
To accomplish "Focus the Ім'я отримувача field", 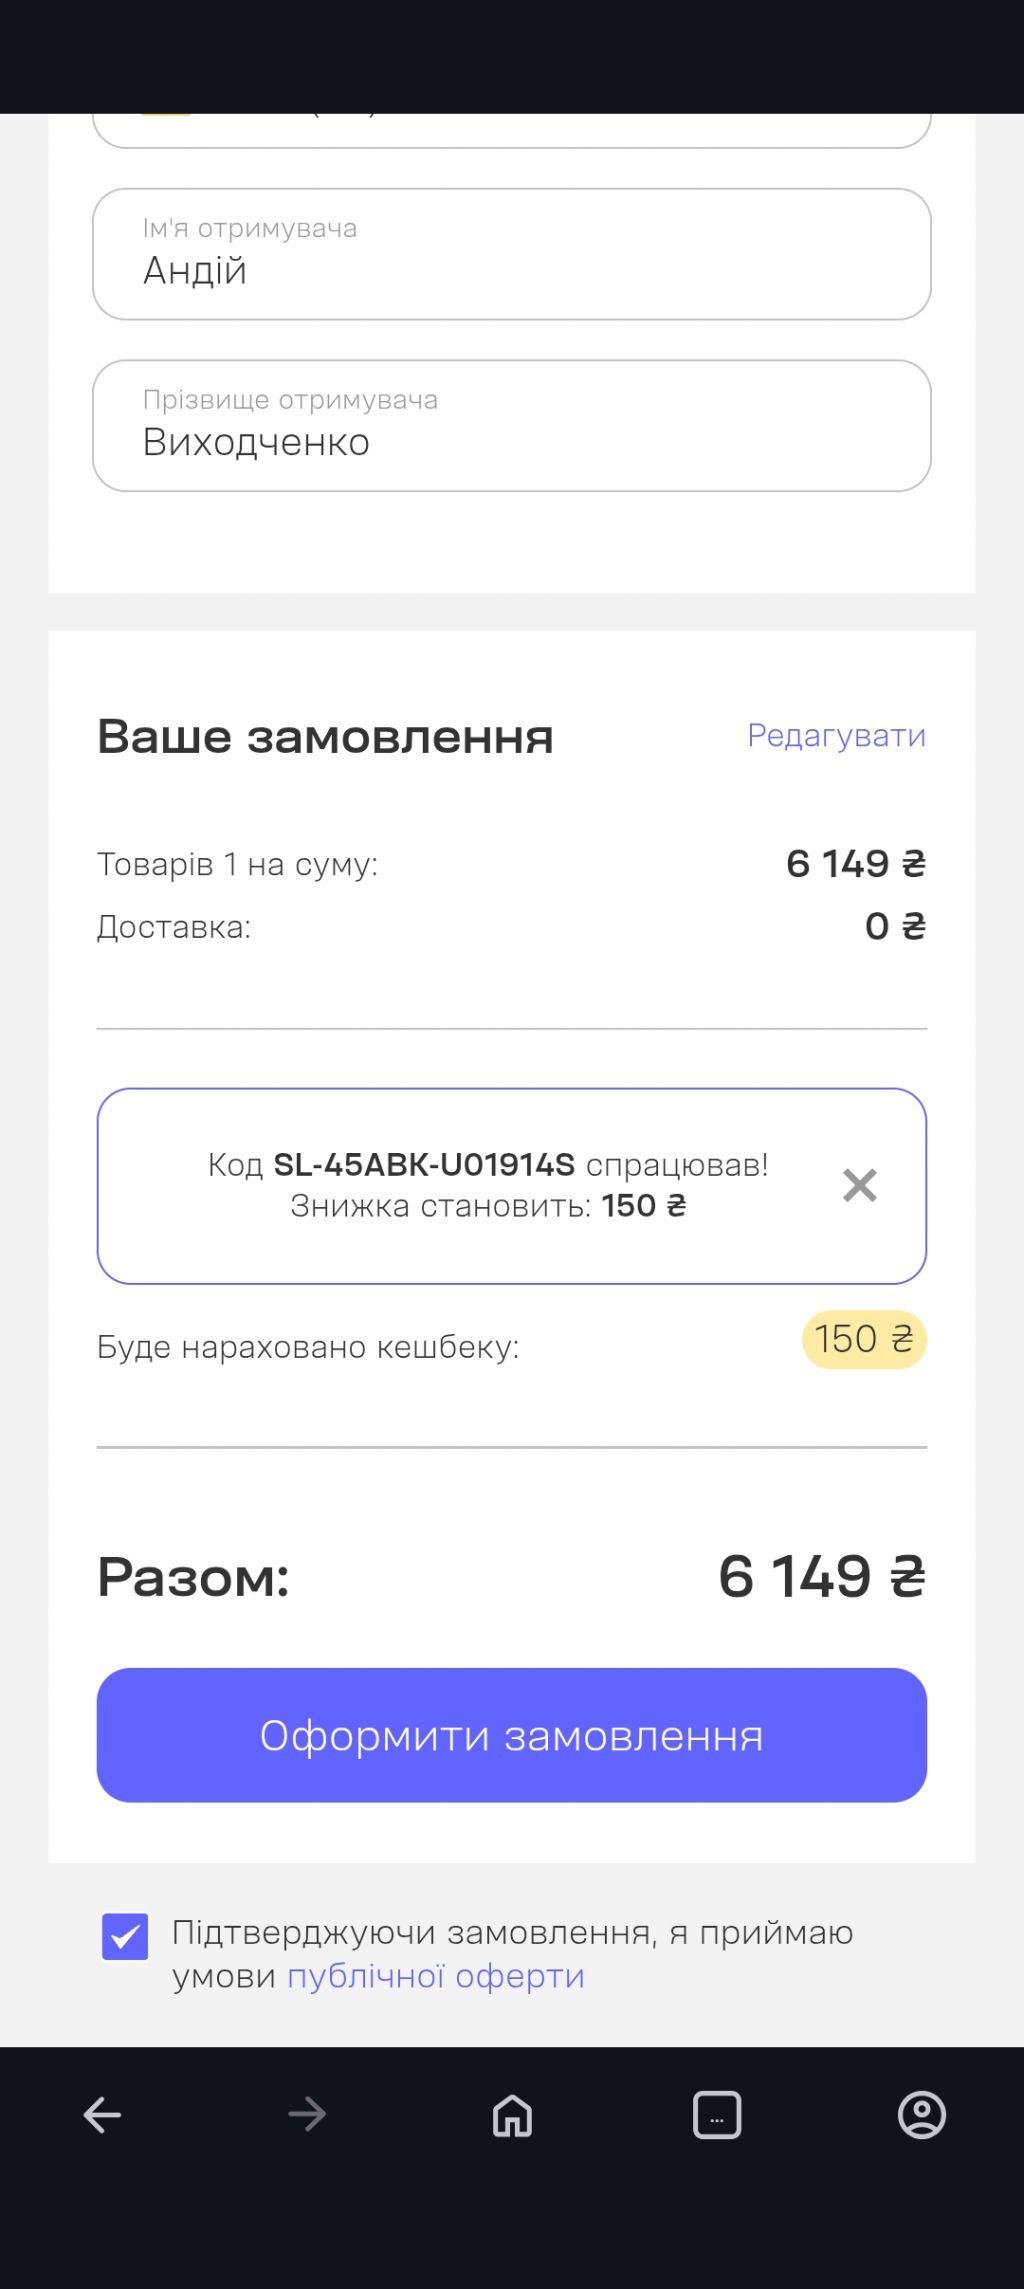I will click(x=512, y=255).
